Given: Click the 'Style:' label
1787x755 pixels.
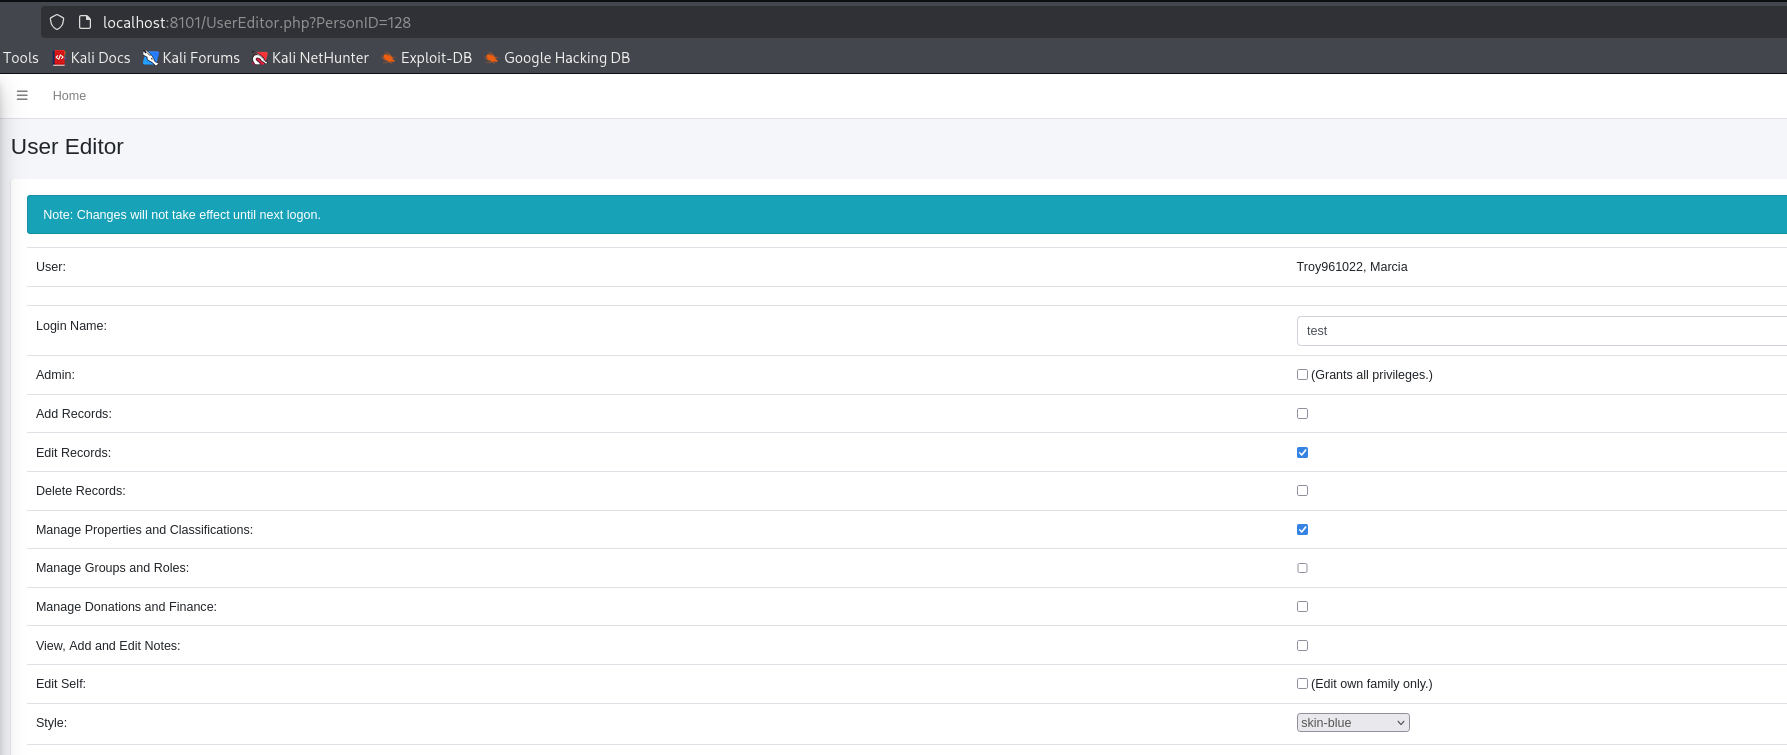Looking at the screenshot, I should point(51,723).
